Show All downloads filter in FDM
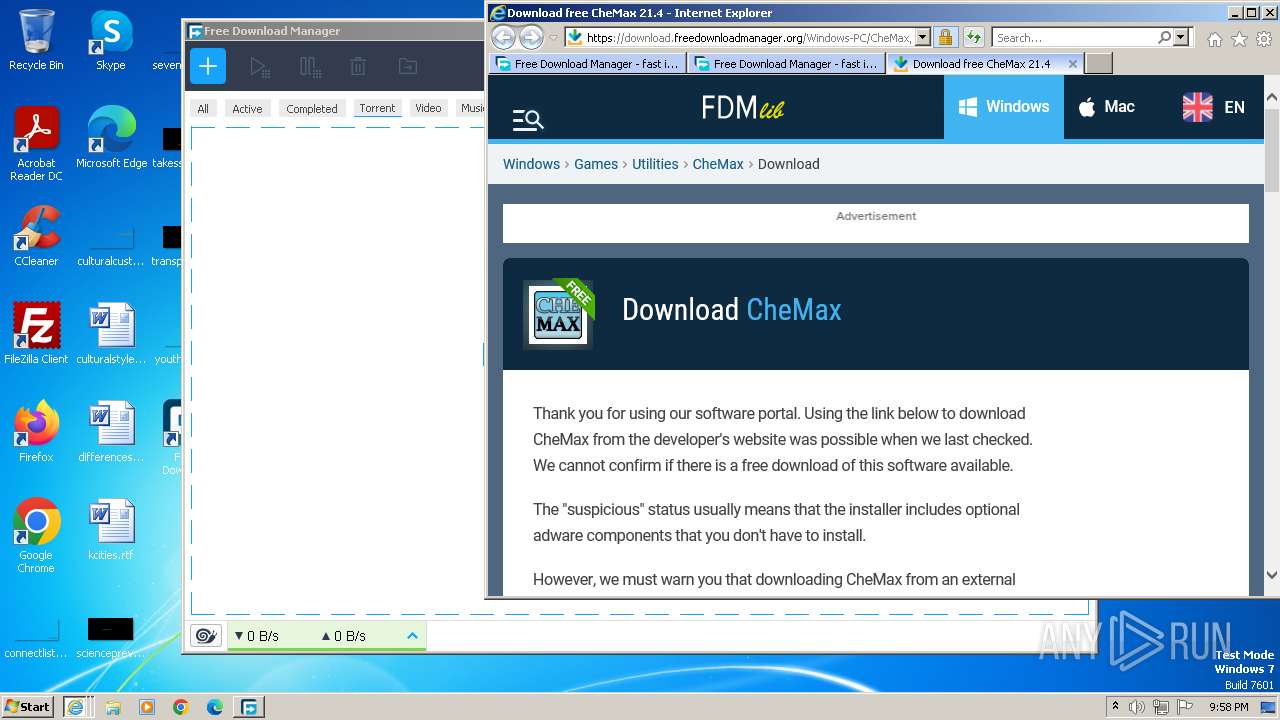The width and height of the screenshot is (1280, 720). (x=203, y=108)
